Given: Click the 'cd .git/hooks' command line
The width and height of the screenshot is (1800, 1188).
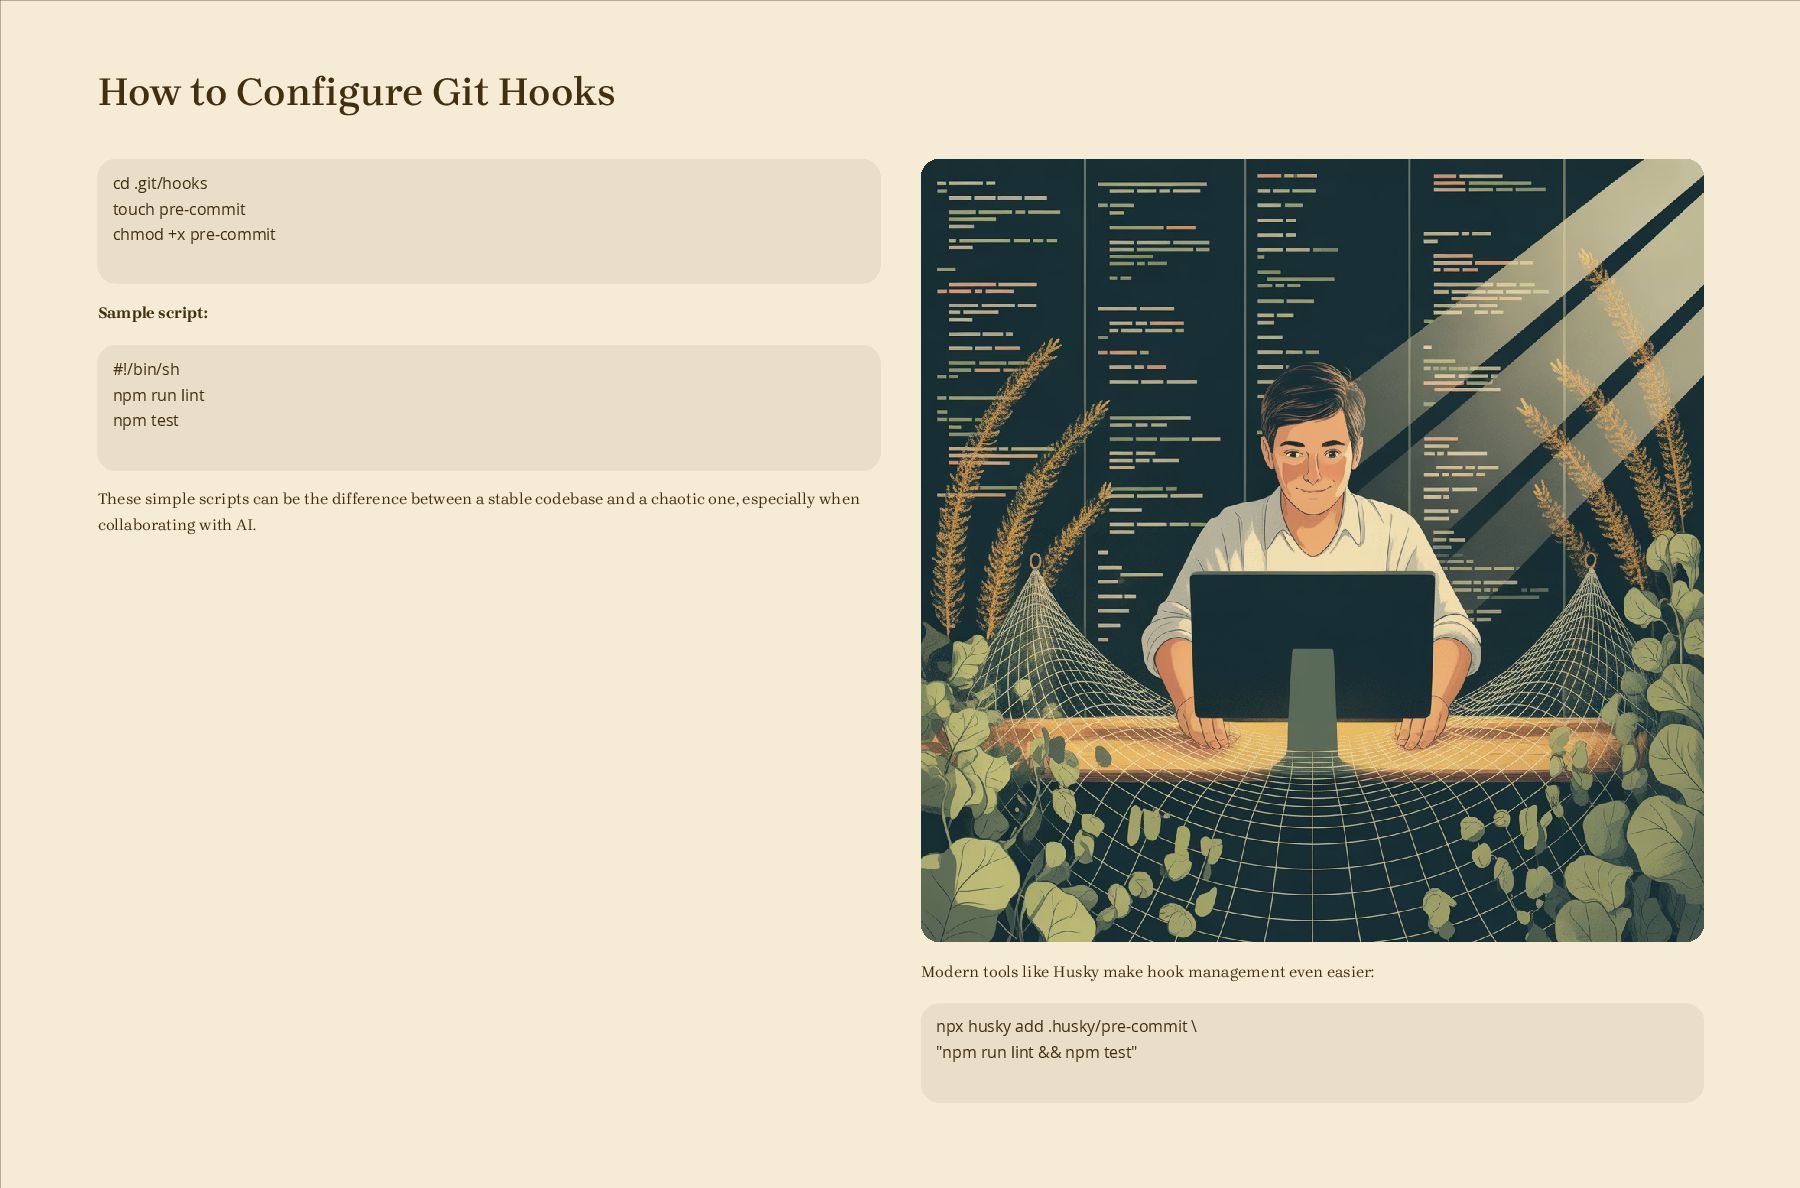Looking at the screenshot, I should point(160,183).
